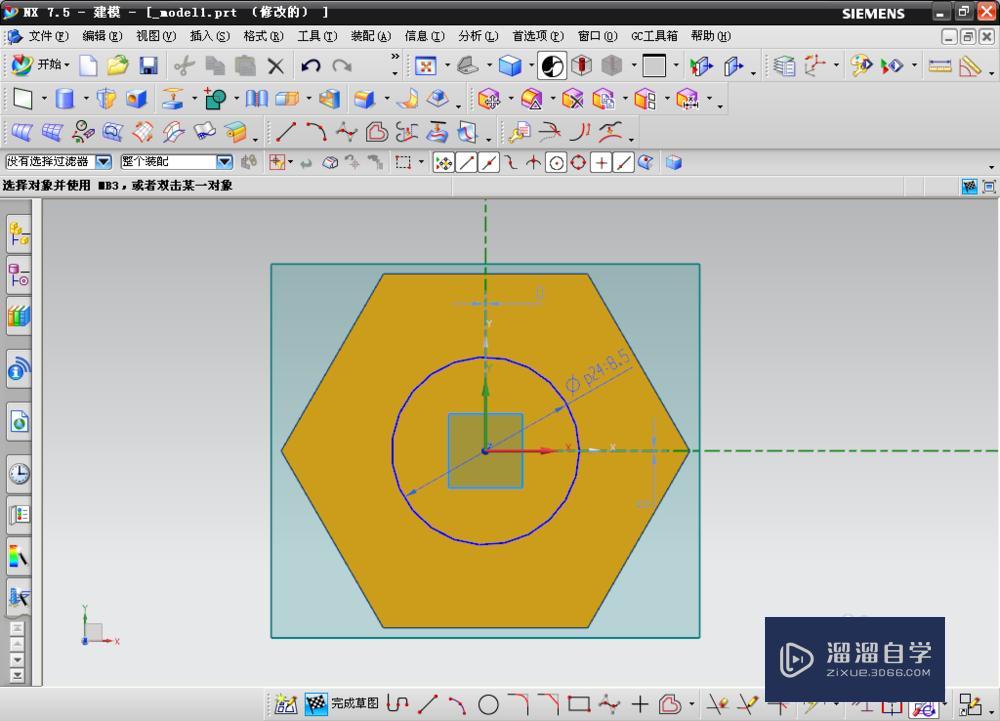Toggle the end point snap option
This screenshot has height=721, width=1000.
point(466,163)
